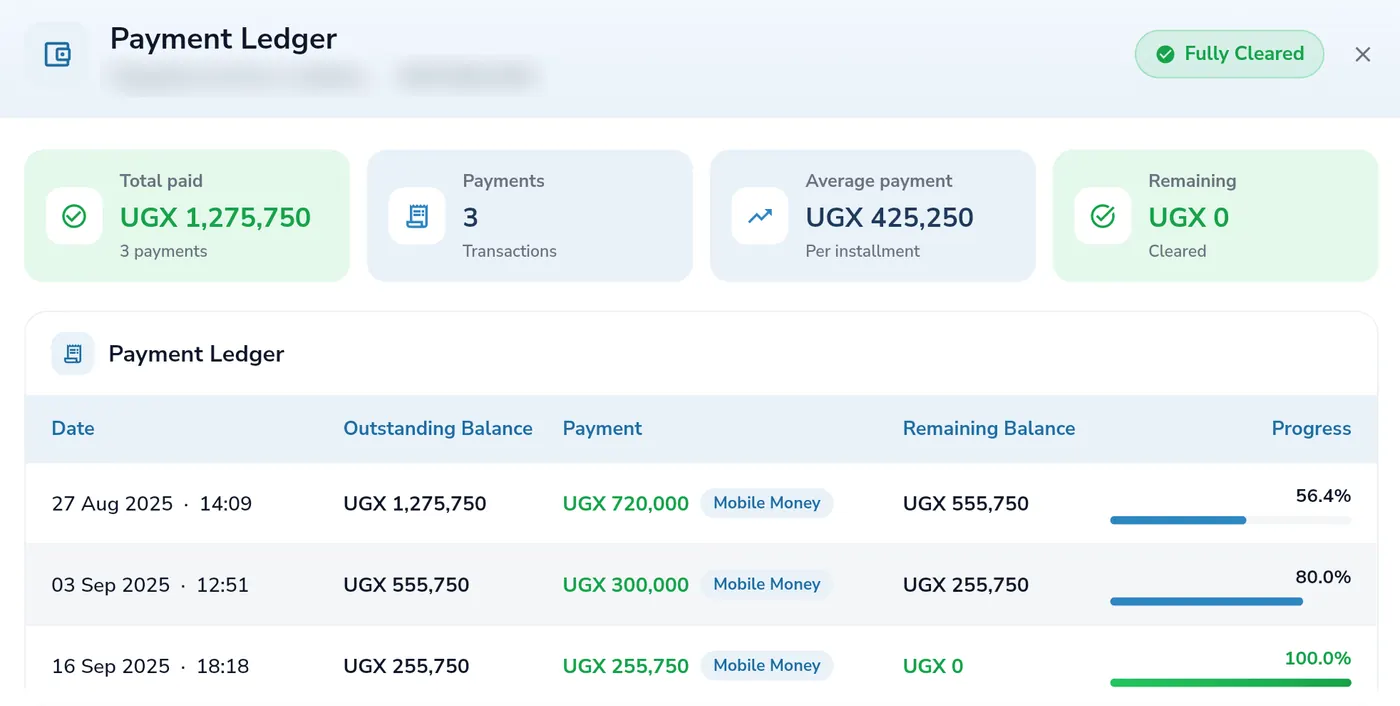This screenshot has height=706, width=1400.
Task: Click Mobile Money tag on the UGX 300,000 payment
Action: pos(767,584)
